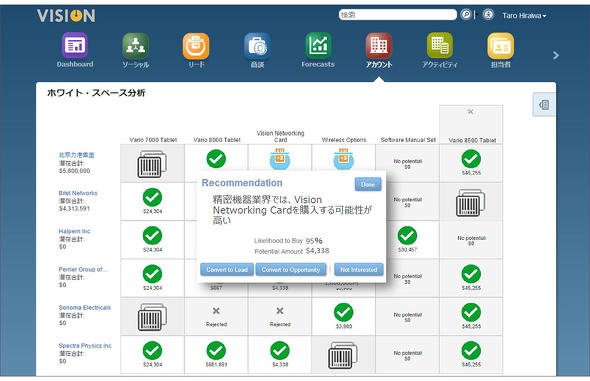590x381 pixels.
Task: Open Sonoma Electricals account link
Action: [x=85, y=308]
